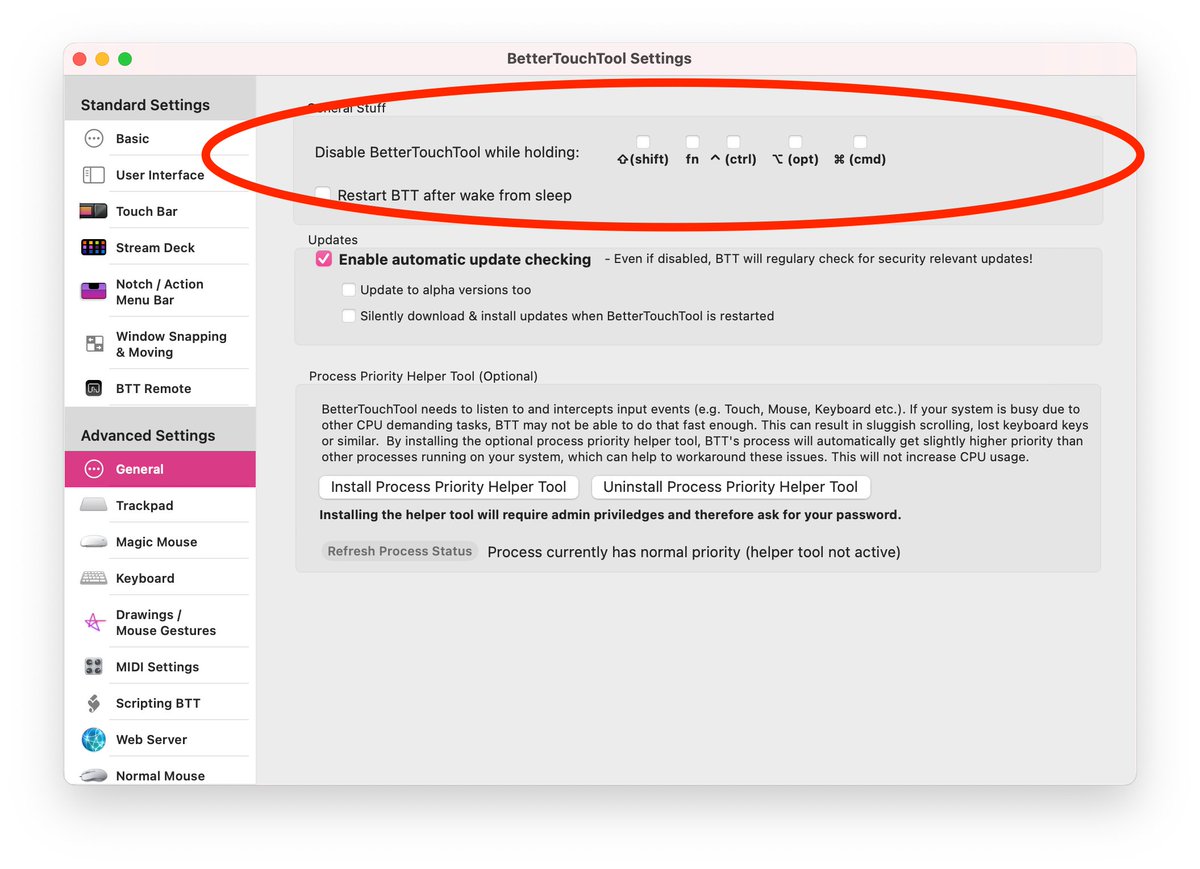Screen dimensions: 1200x869
Task: Click the User Interface sidebar icon
Action: pyautogui.click(x=94, y=175)
